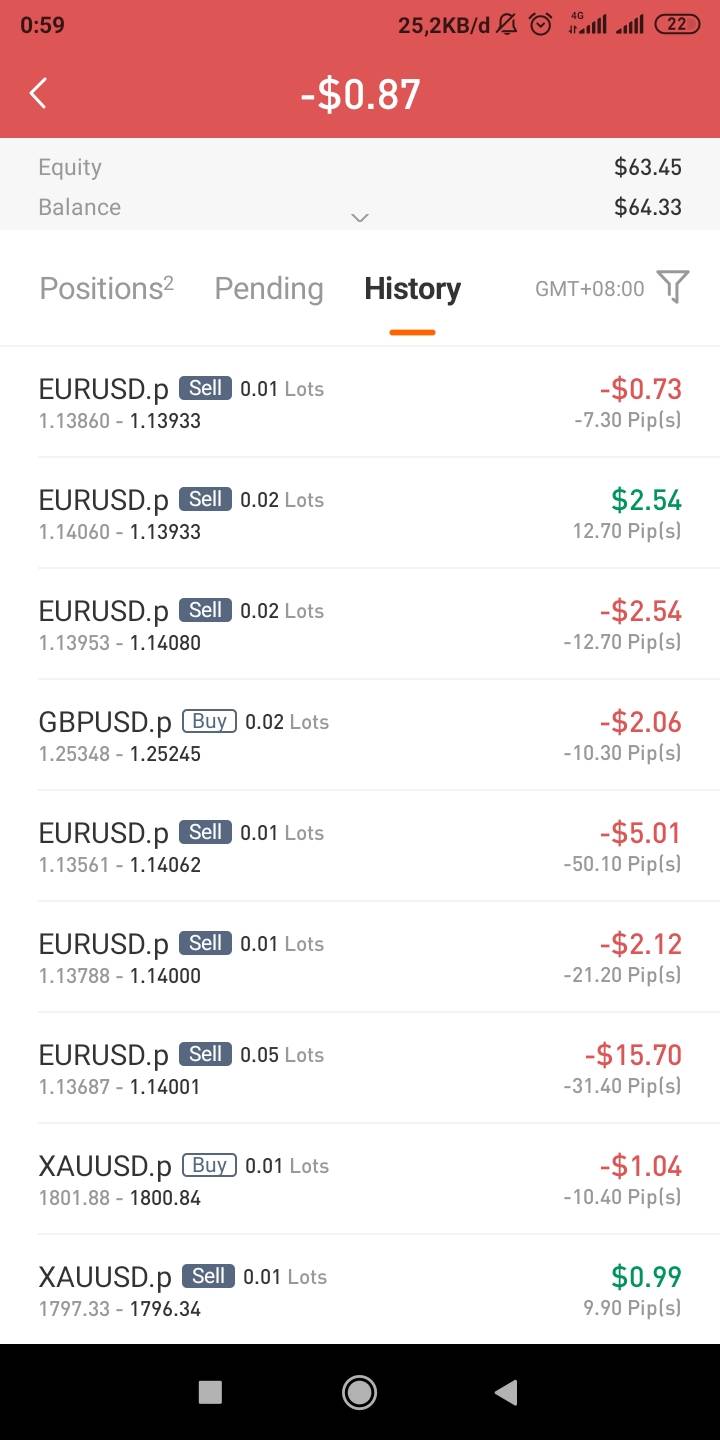Image resolution: width=720 pixels, height=1440 pixels.
Task: Open the XAUUSD.p Sell trade with $0.99 profit
Action: click(x=360, y=1290)
